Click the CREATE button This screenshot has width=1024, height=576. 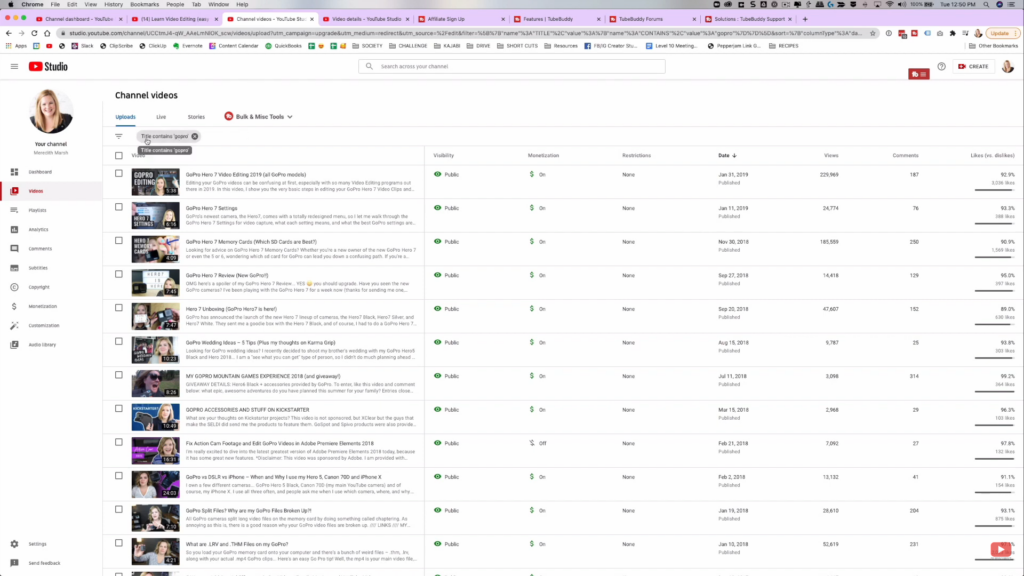[973, 66]
